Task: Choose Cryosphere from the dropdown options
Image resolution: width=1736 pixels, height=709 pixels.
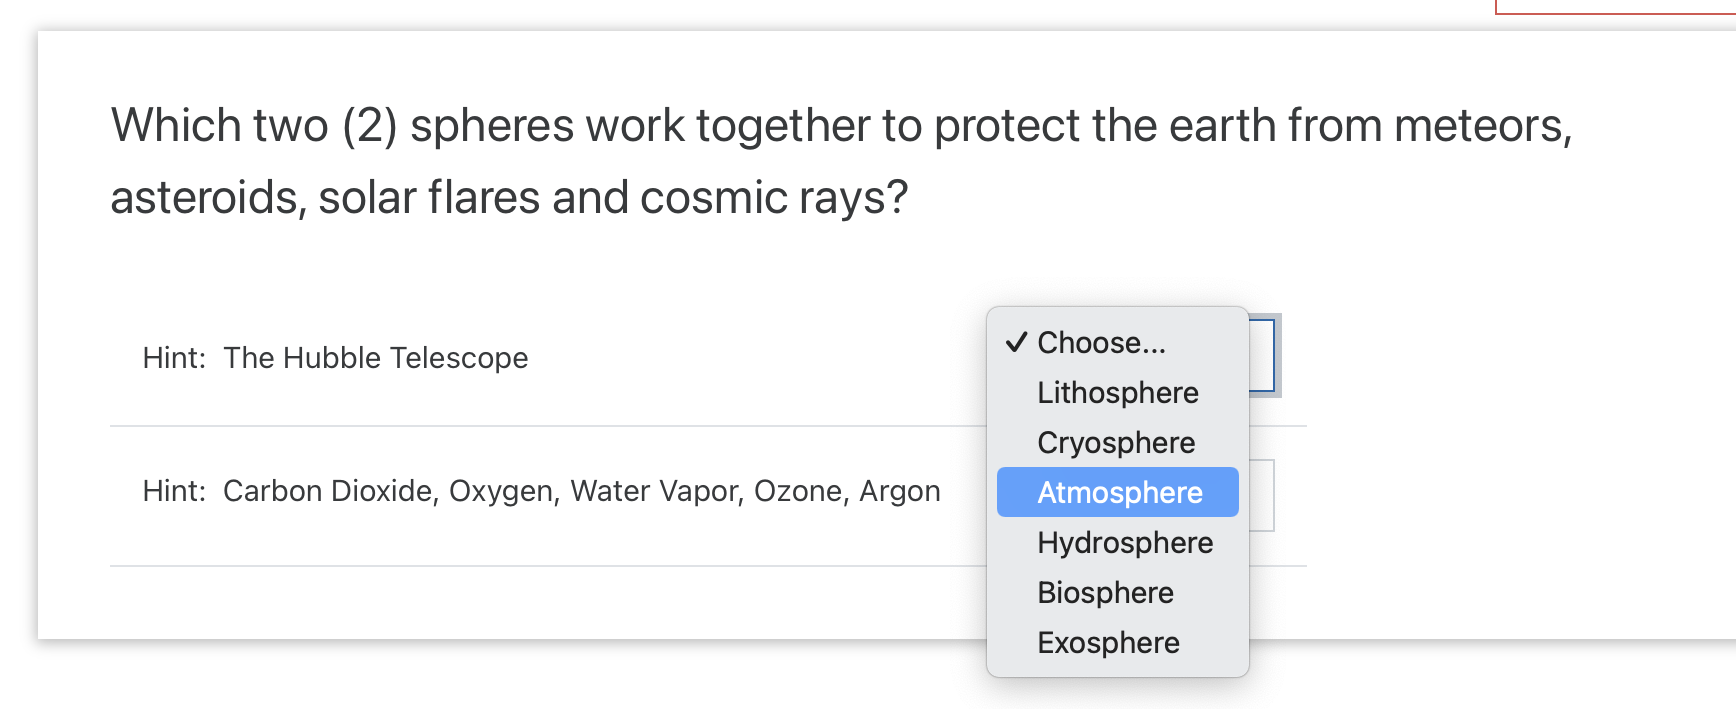Action: pyautogui.click(x=1116, y=442)
